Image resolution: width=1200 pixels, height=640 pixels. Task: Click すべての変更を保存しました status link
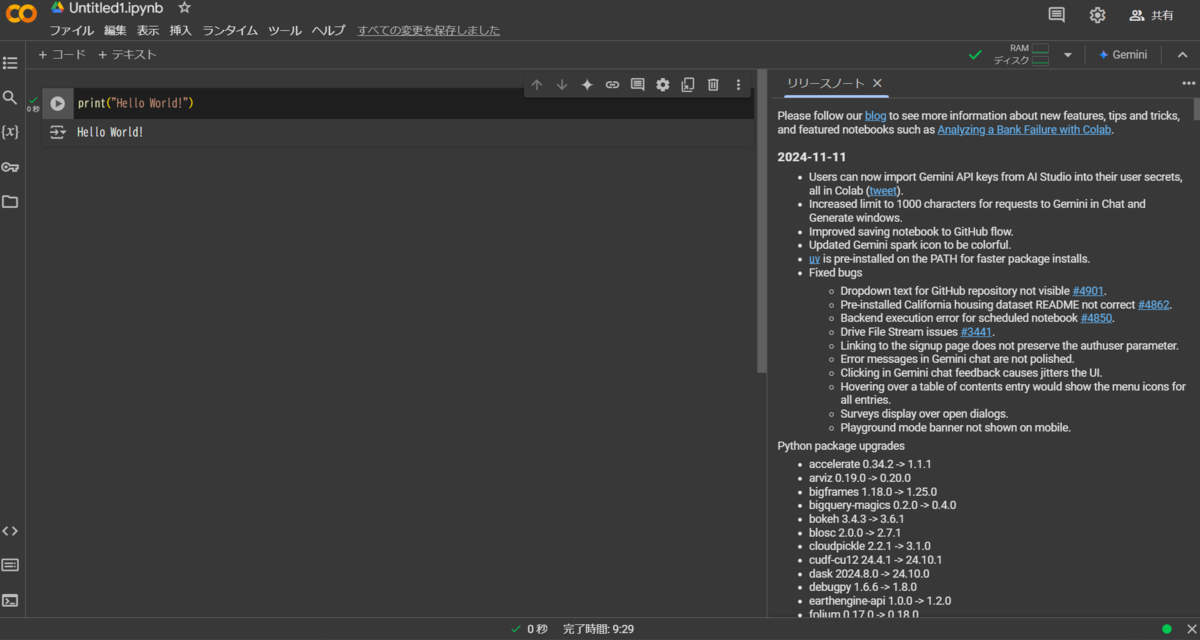[429, 30]
